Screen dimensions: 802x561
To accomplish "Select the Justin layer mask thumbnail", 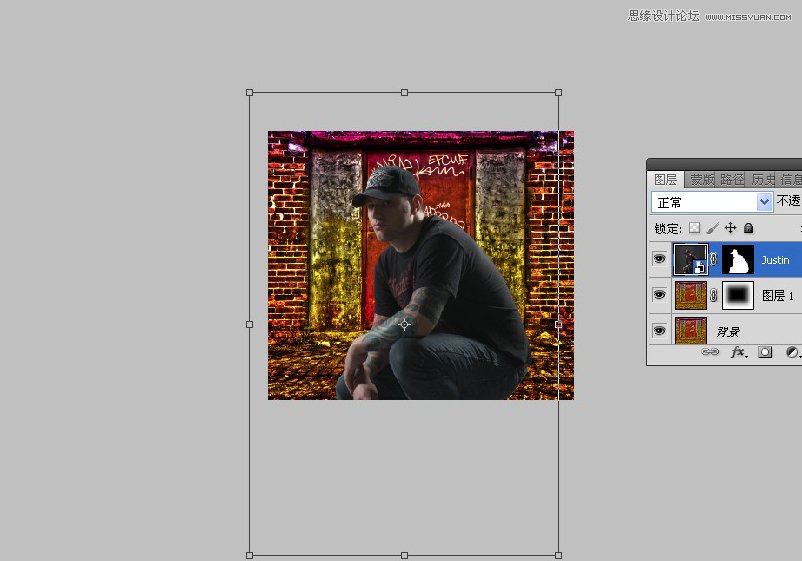I will click(x=738, y=259).
